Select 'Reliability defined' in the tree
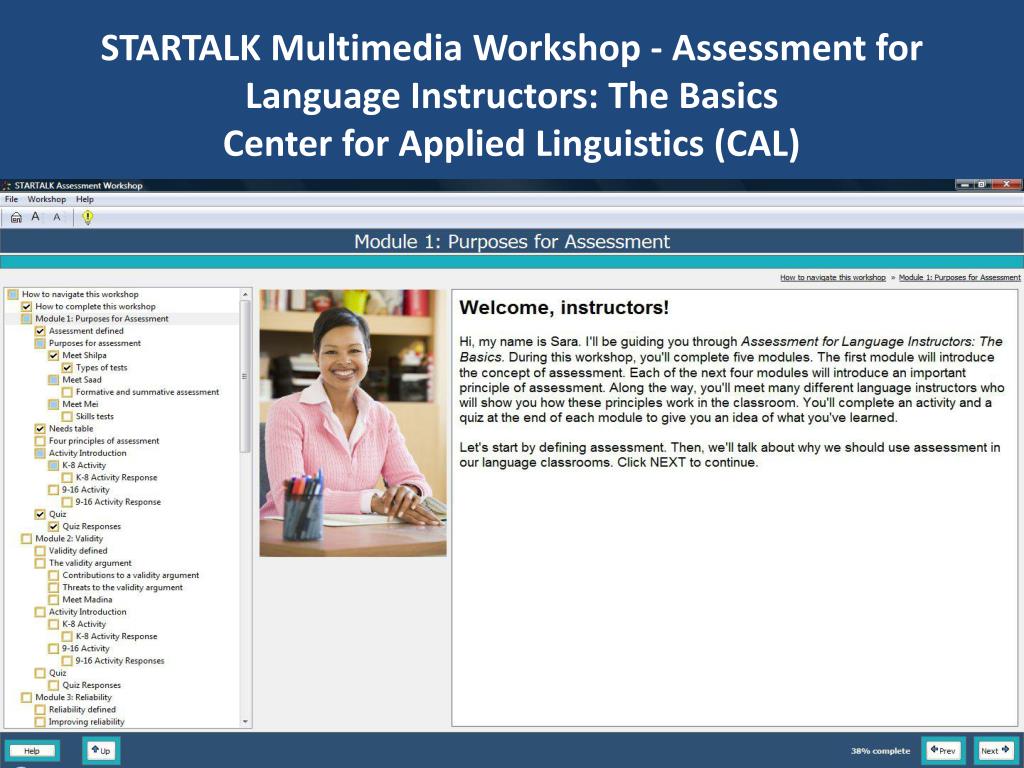This screenshot has height=768, width=1024. [x=82, y=709]
